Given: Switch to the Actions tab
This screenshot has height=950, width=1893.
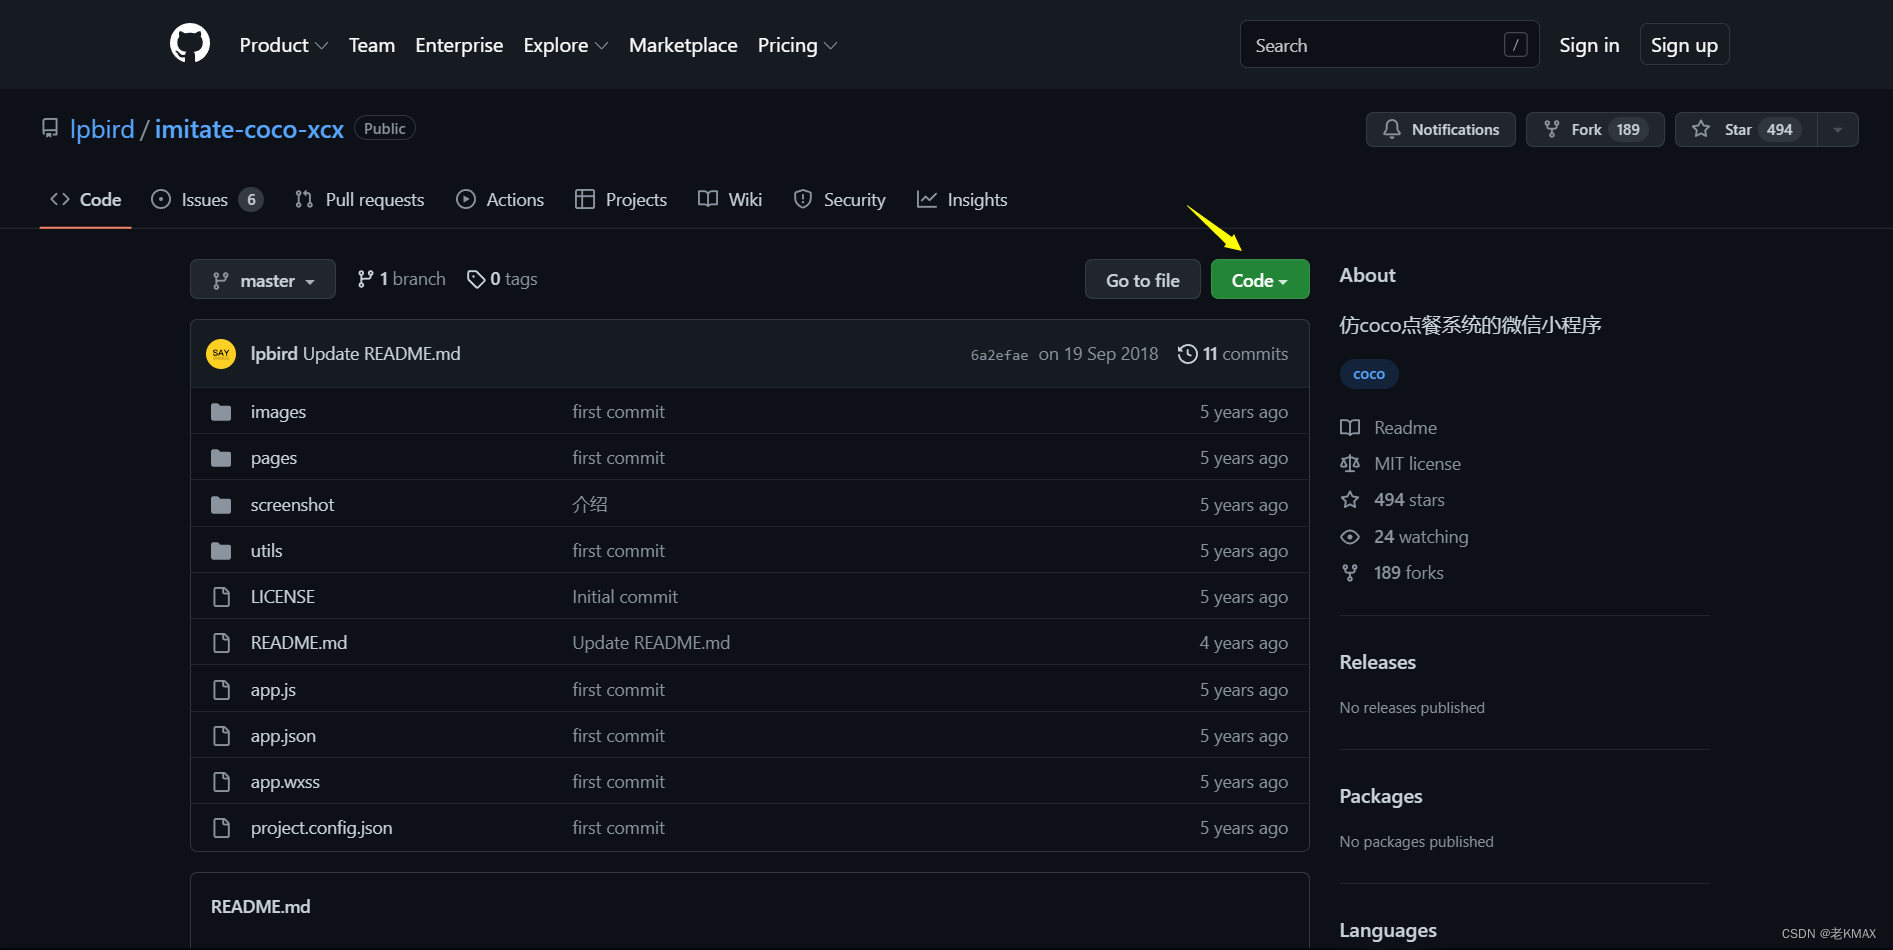Looking at the screenshot, I should pyautogui.click(x=500, y=199).
